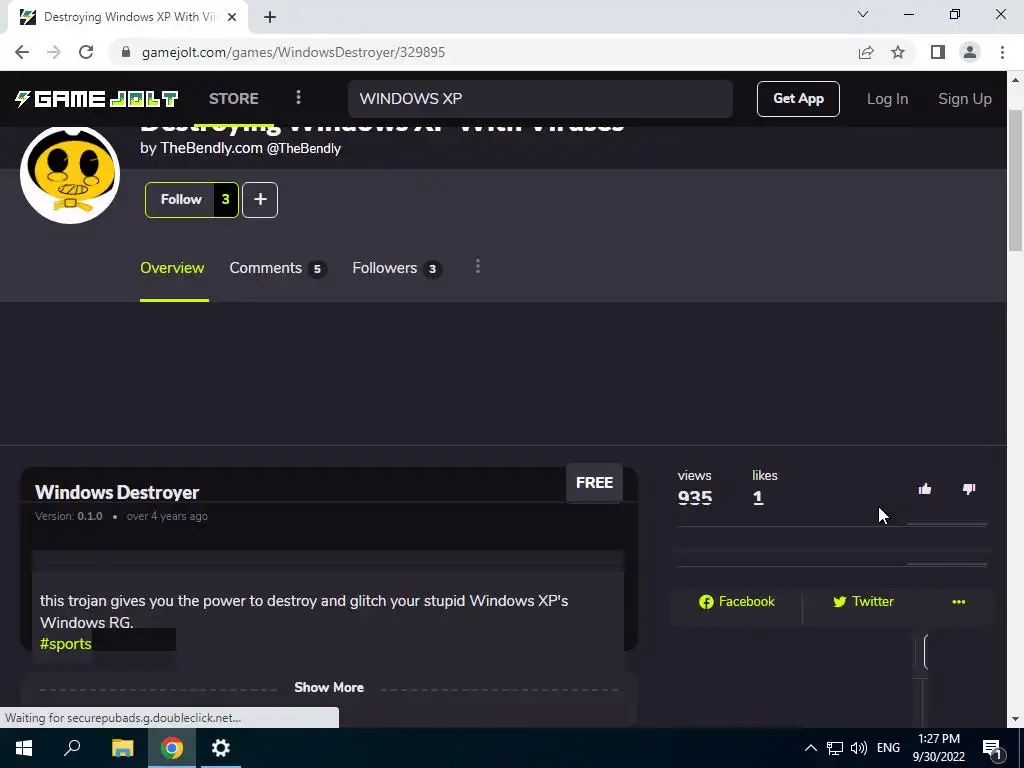
Task: Open Windows taskbar search
Action: click(72, 748)
